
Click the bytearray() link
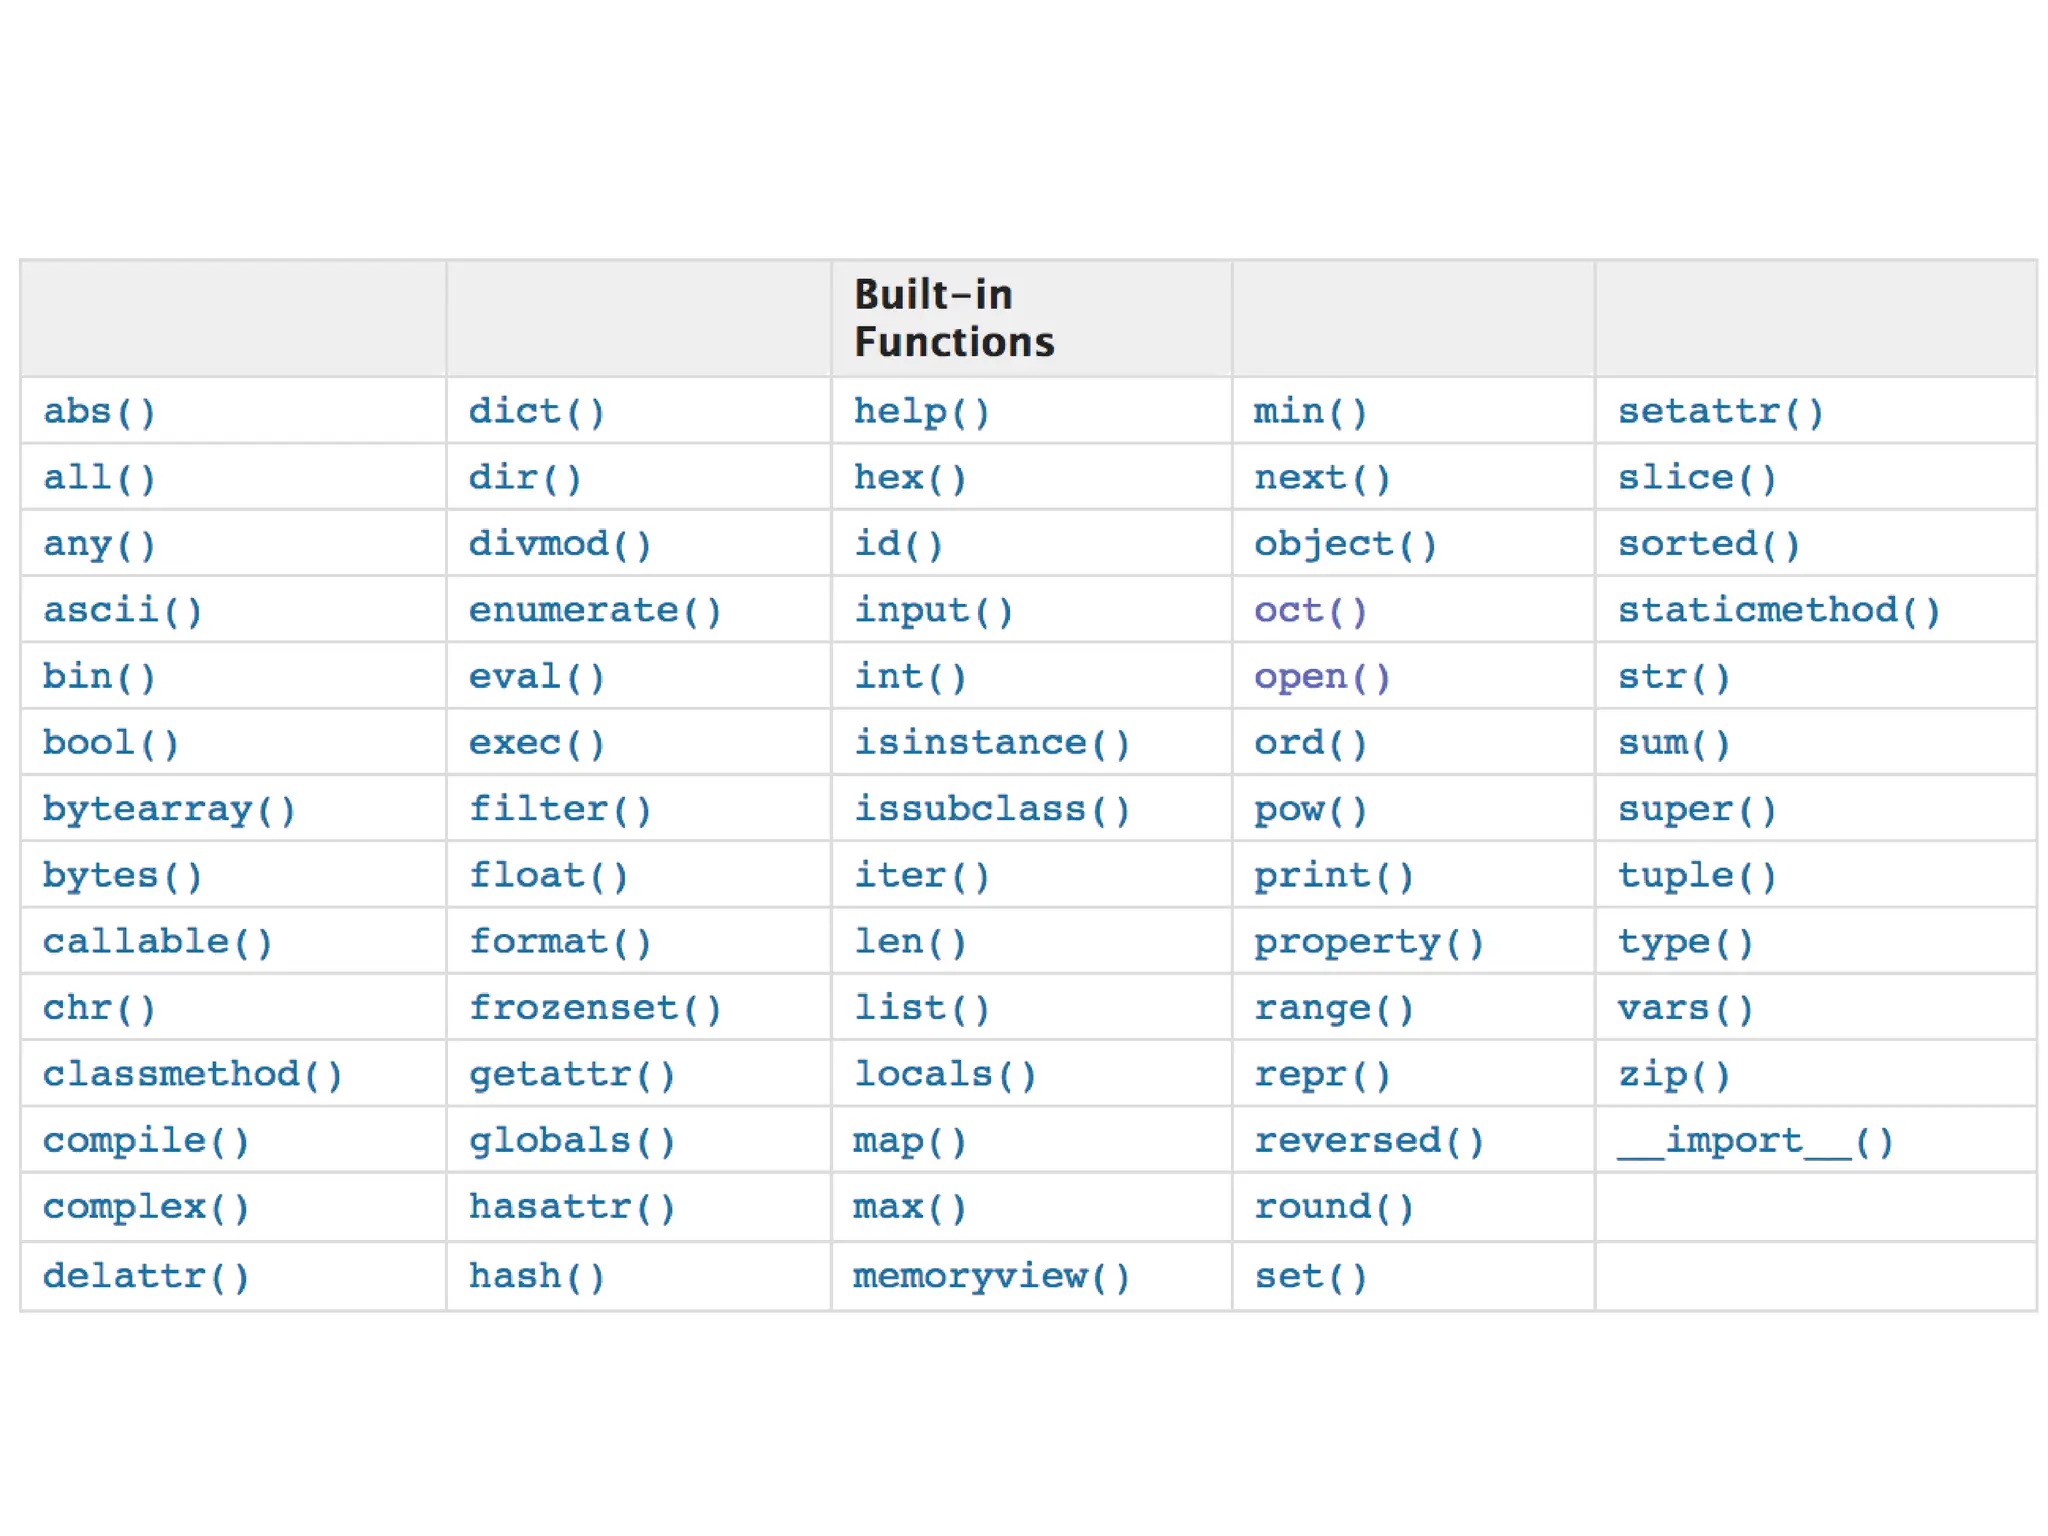tap(169, 810)
